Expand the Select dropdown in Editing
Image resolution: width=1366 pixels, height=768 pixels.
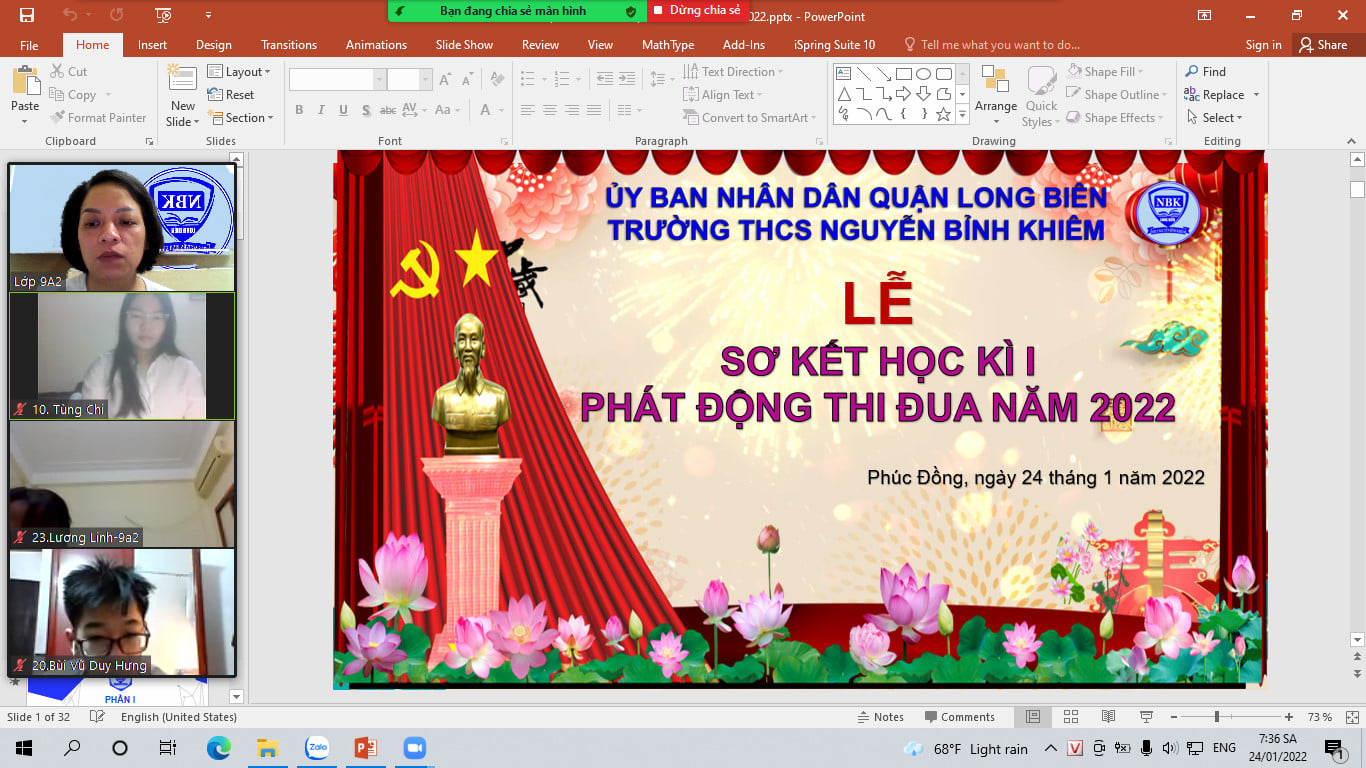pyautogui.click(x=1215, y=118)
